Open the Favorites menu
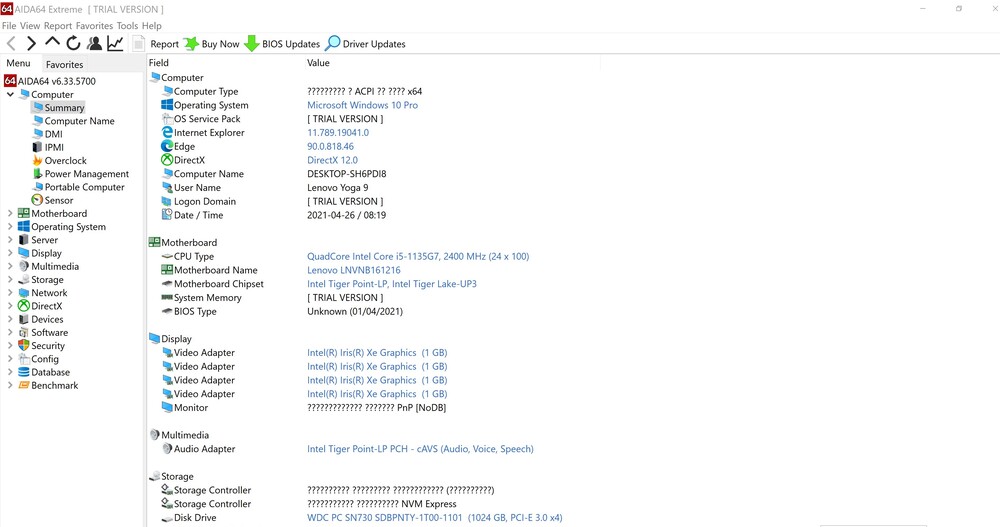 click(x=94, y=26)
